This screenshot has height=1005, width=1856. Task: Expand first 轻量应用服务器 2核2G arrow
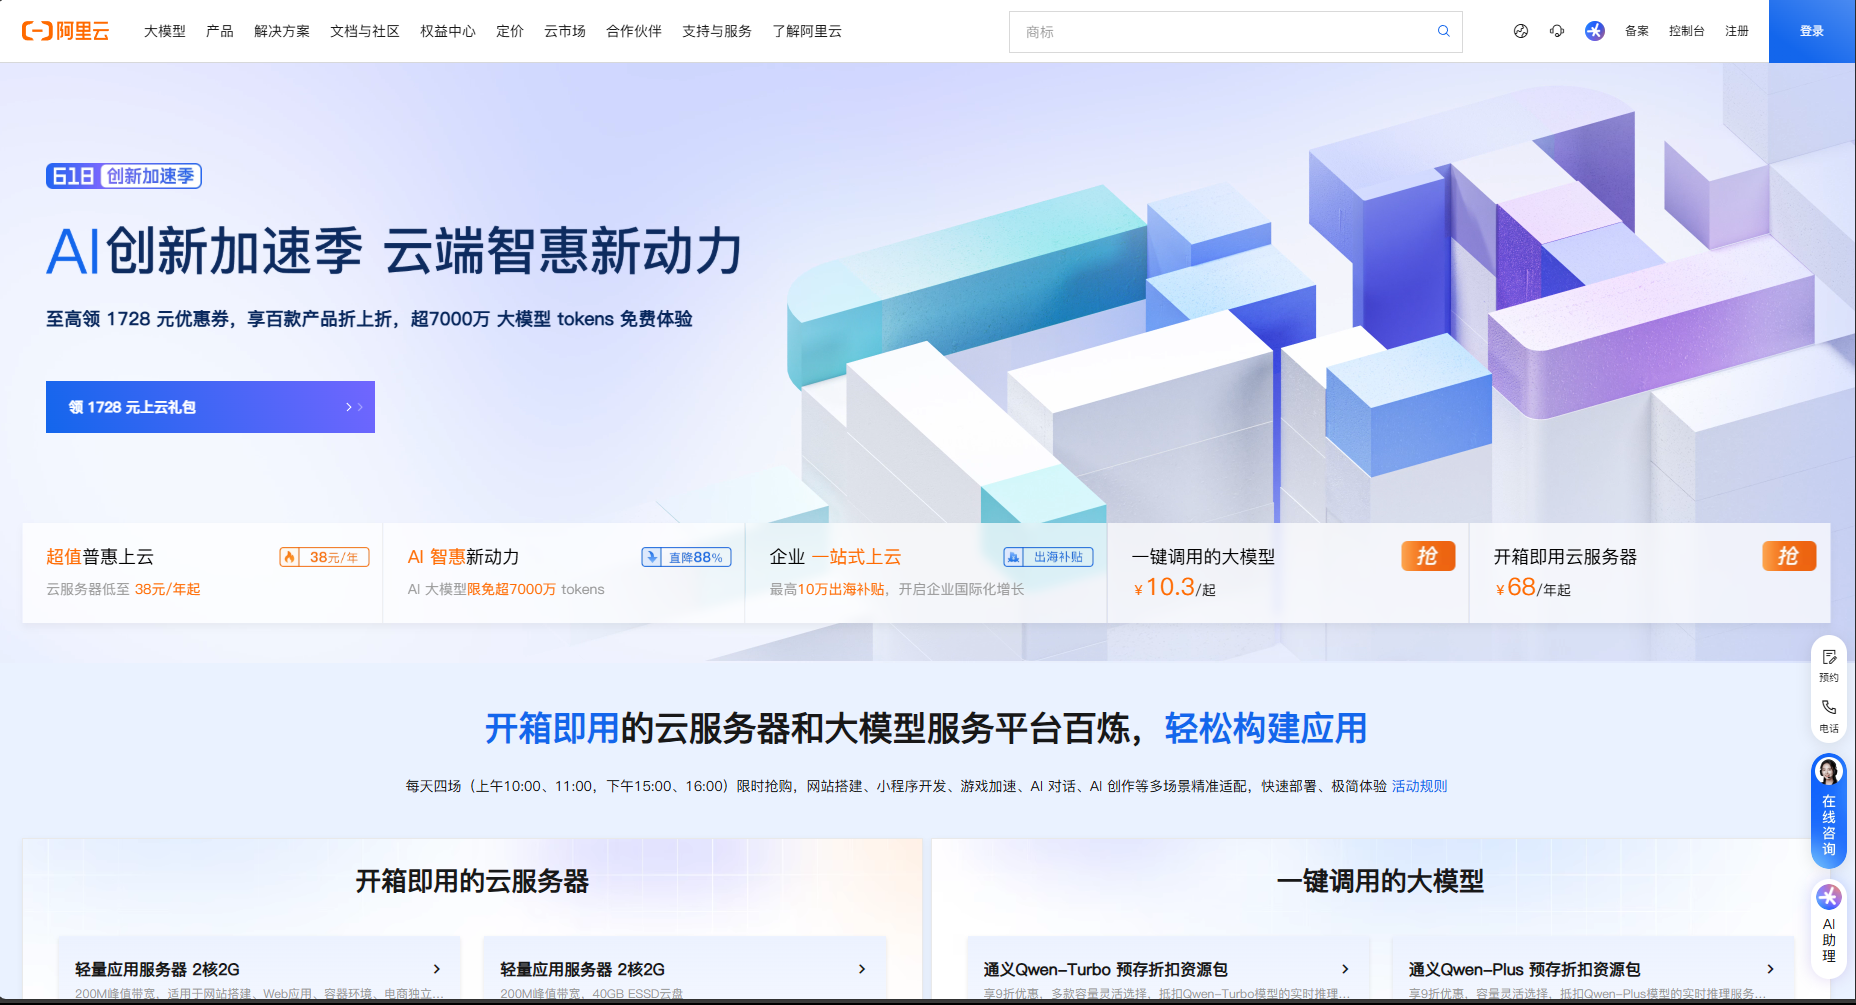(437, 969)
